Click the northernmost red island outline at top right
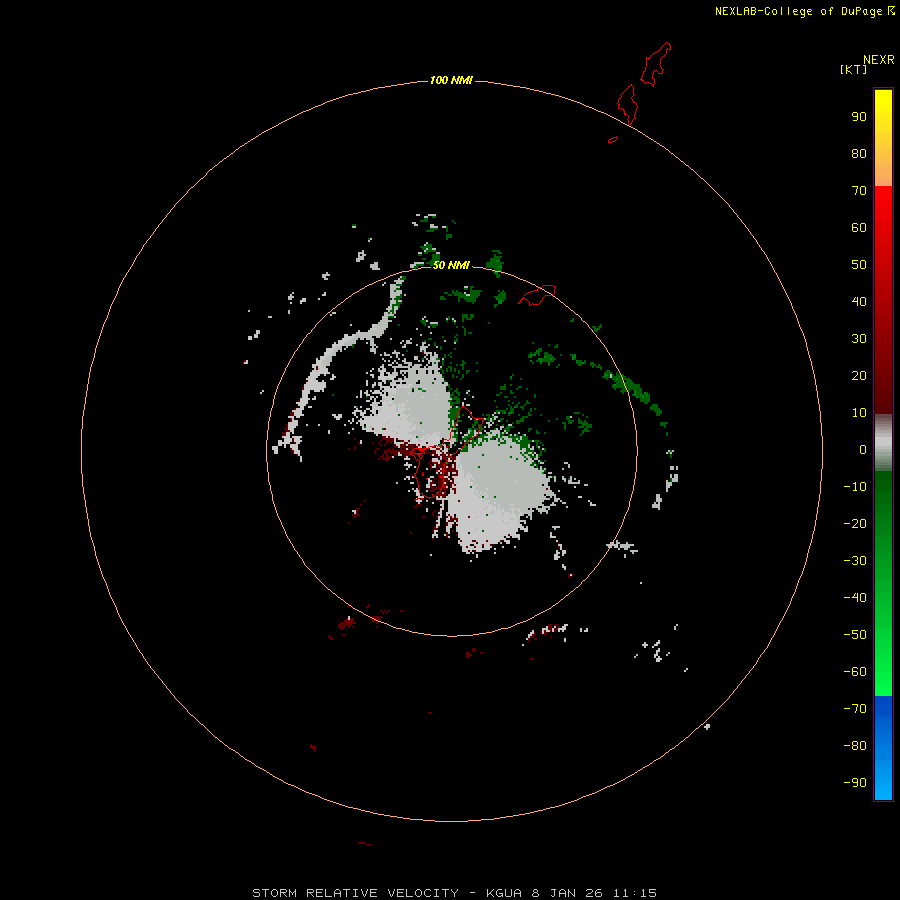The image size is (900, 900). click(655, 64)
